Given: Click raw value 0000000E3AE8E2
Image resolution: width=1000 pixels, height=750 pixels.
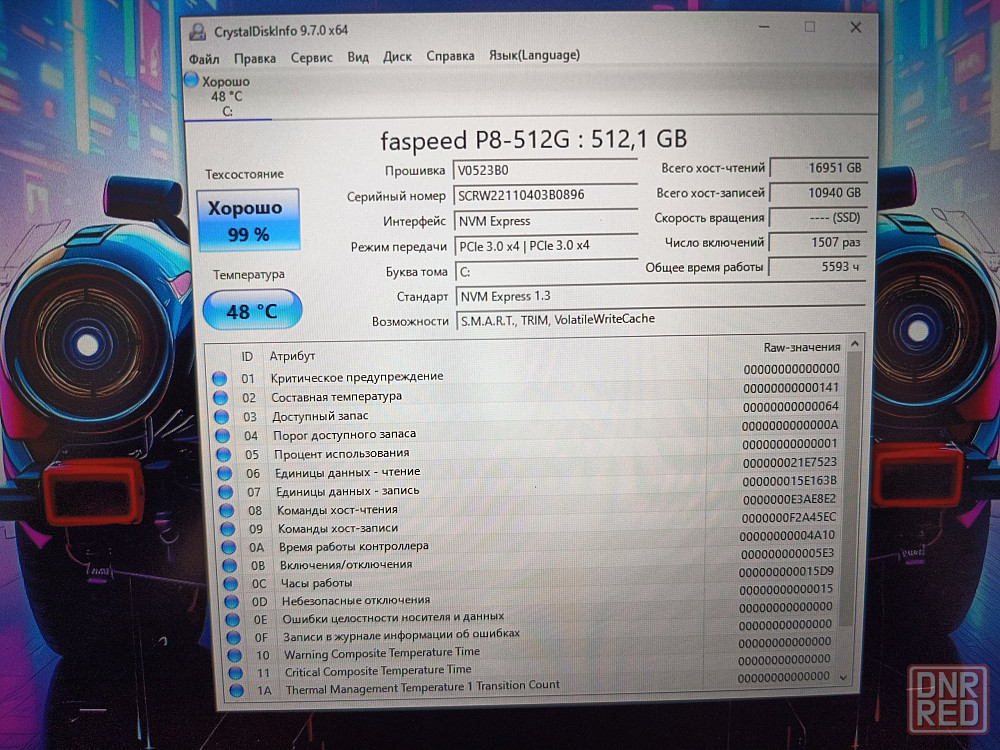Looking at the screenshot, I should point(789,499).
